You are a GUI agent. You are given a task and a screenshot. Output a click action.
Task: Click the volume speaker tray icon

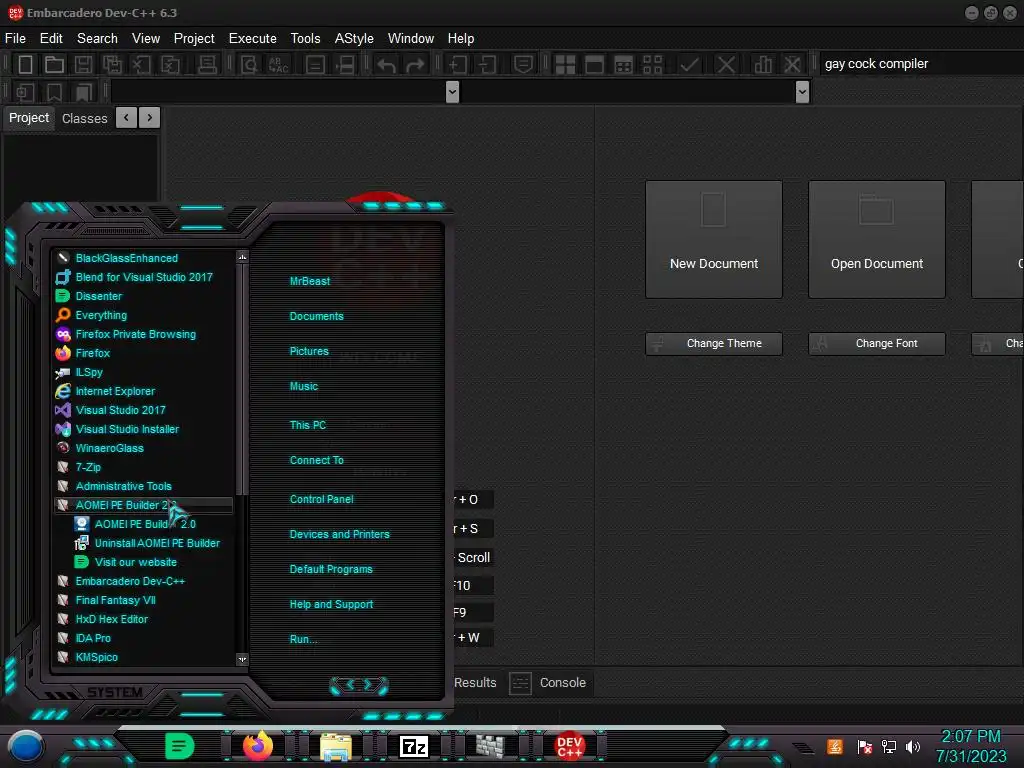[912, 746]
